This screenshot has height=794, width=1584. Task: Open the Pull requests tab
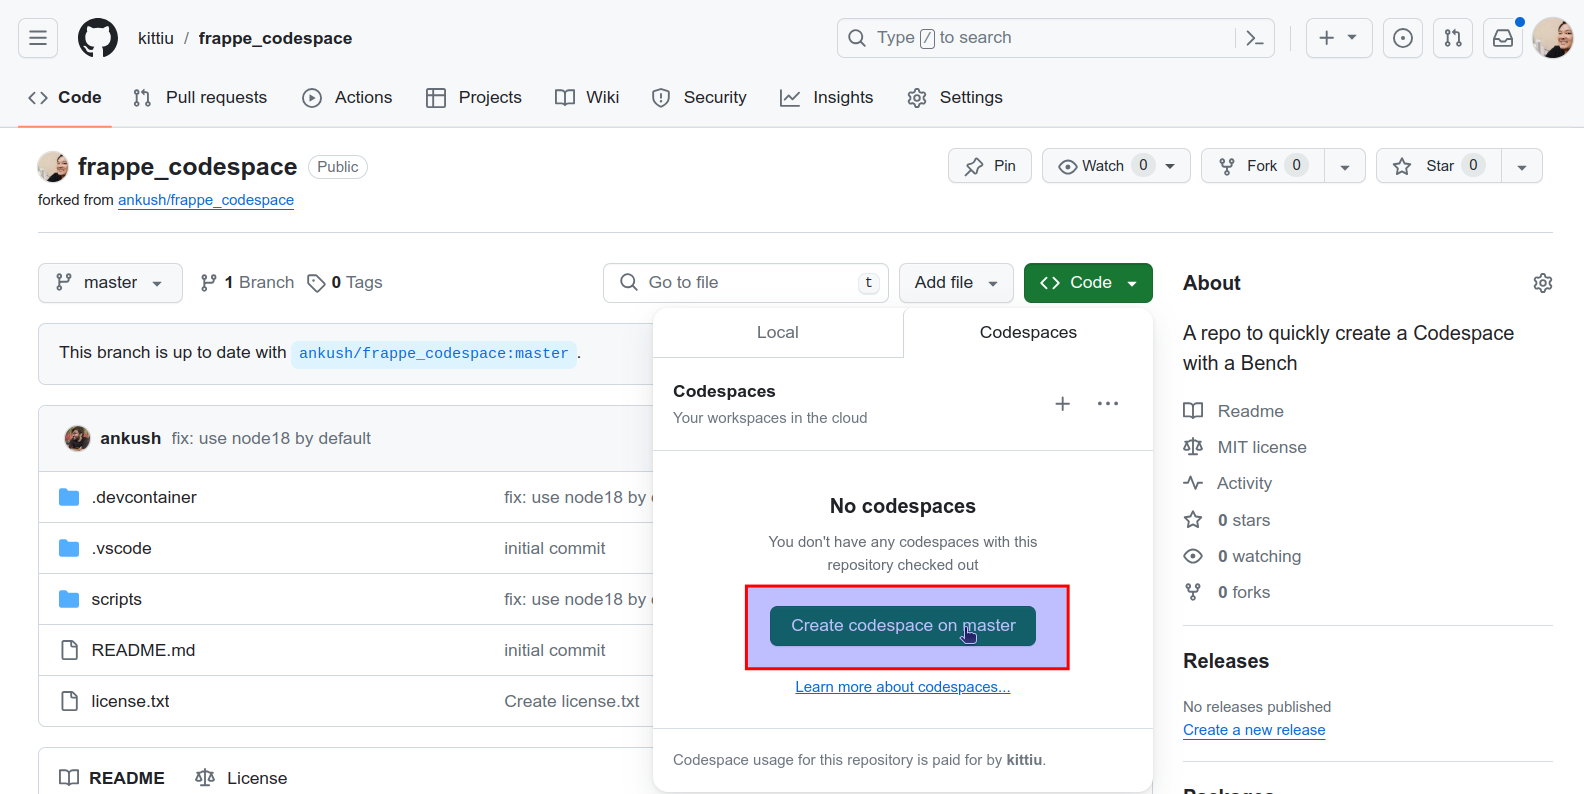pyautogui.click(x=200, y=97)
